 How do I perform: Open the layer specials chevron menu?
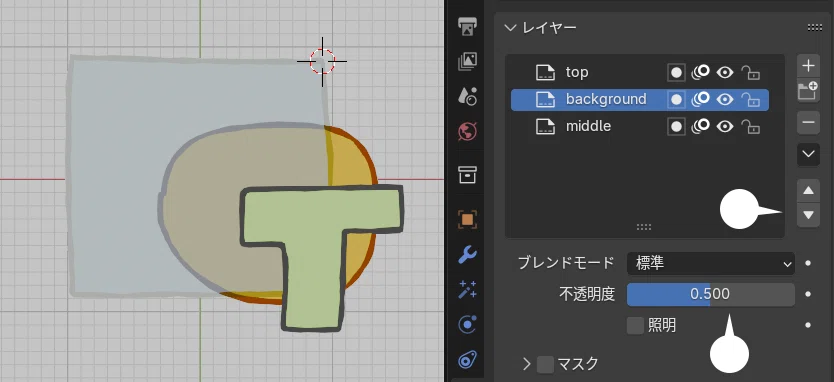coord(808,155)
